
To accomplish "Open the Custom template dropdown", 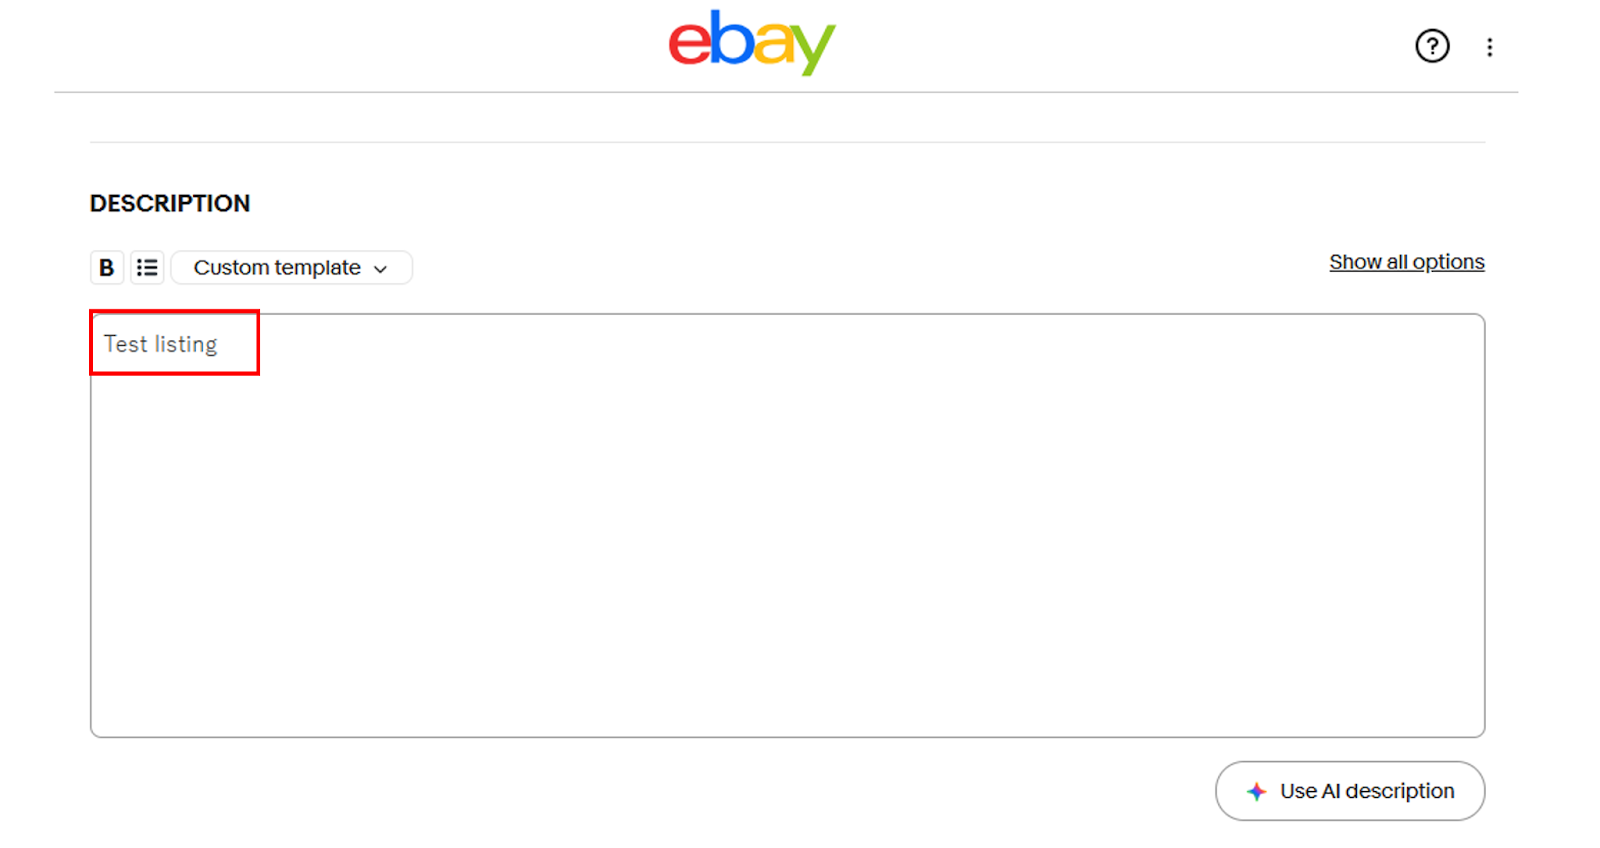I will 291,268.
